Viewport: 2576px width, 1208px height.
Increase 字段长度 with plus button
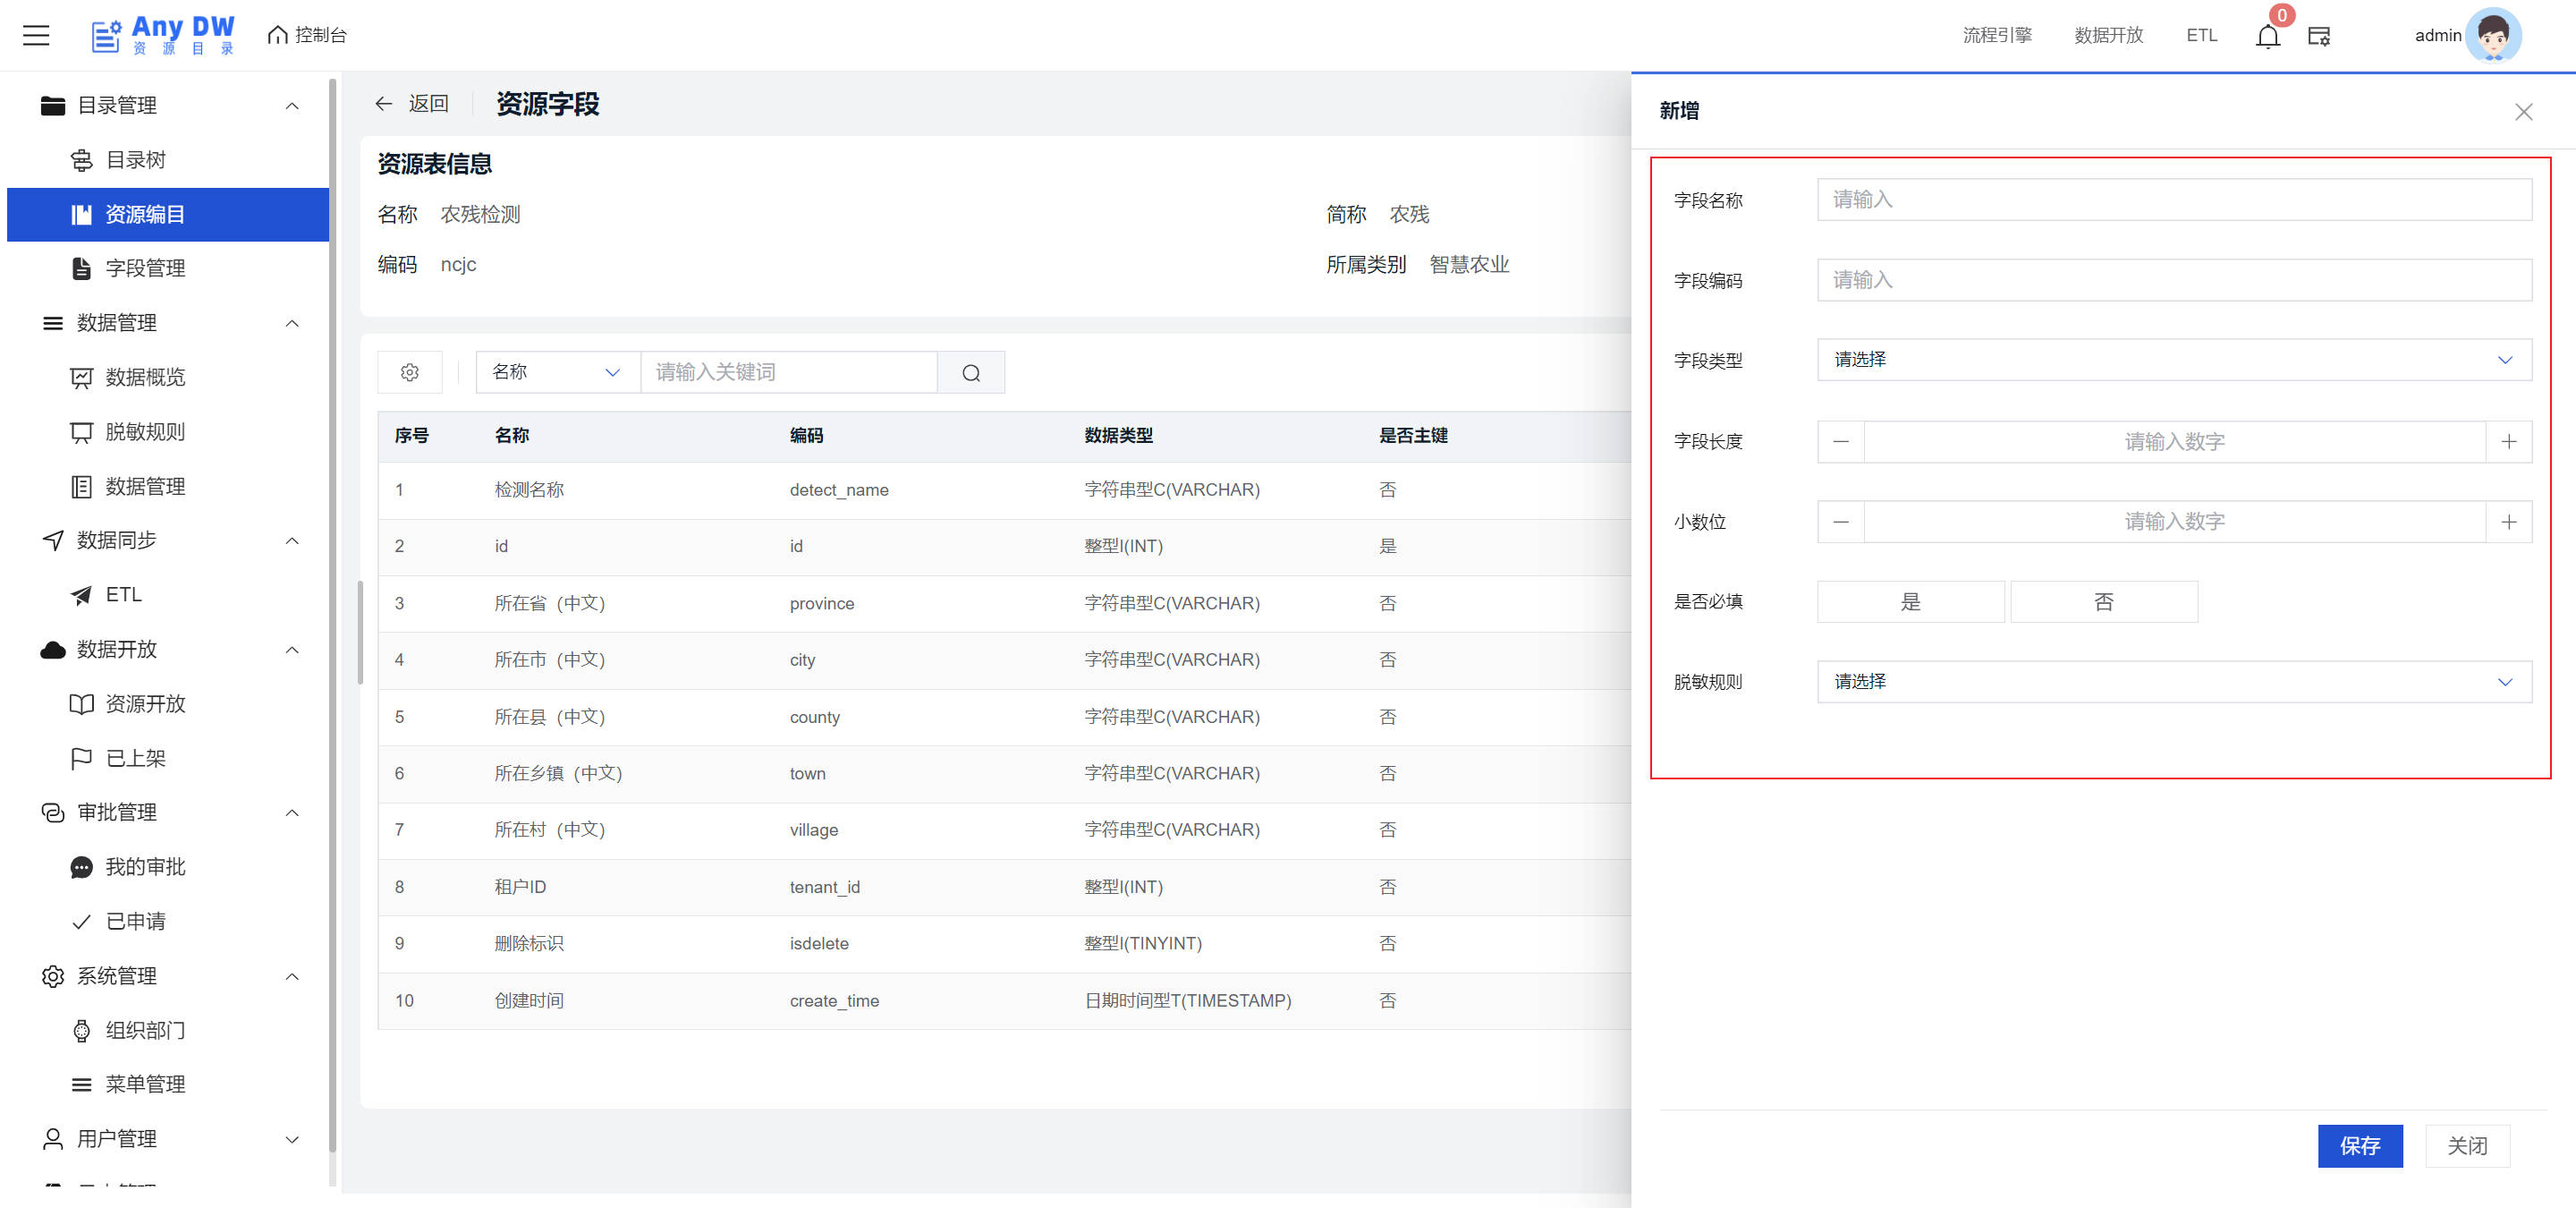point(2508,441)
